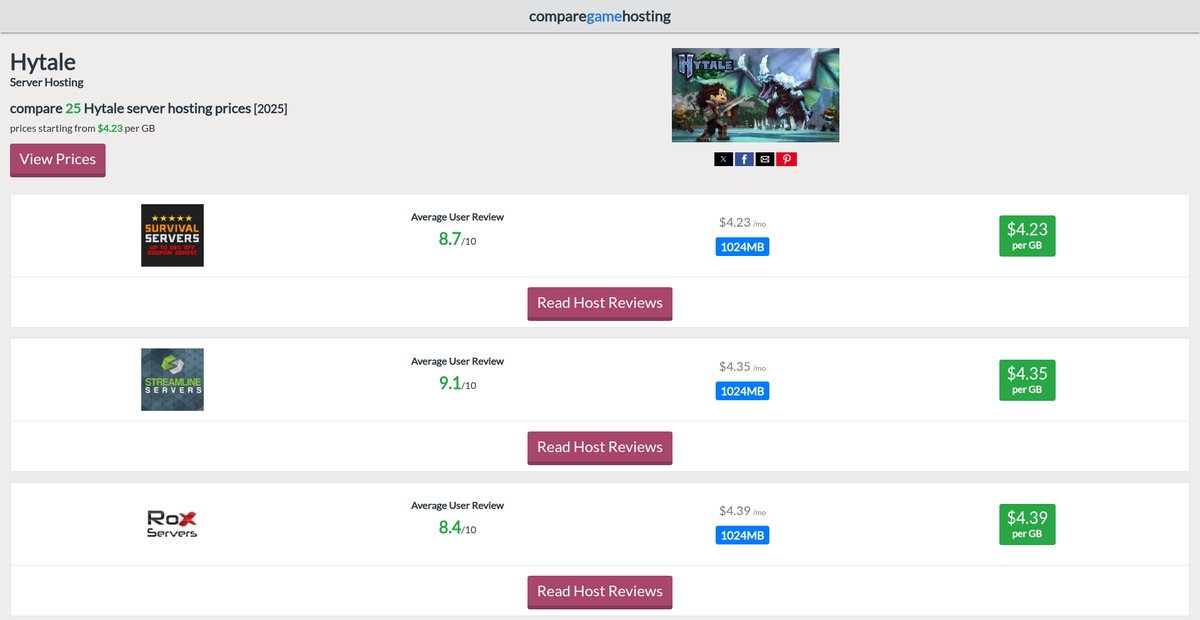
Task: Click Average User Review label for Survival Servers
Action: tap(457, 217)
